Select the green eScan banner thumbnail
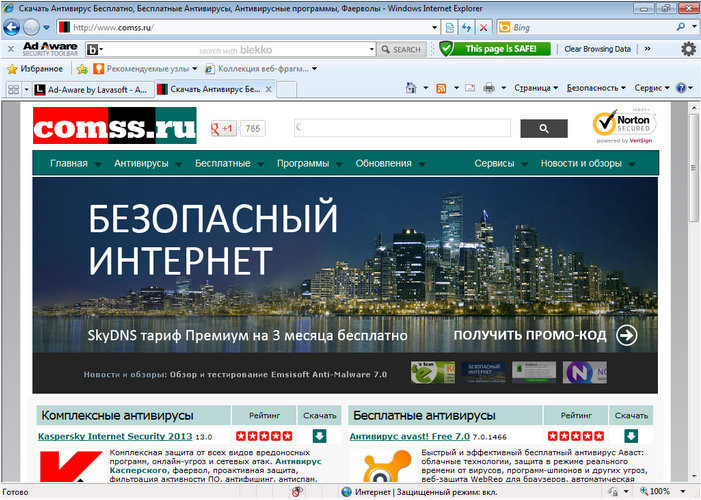Screen dimensions: 701x500 click(x=433, y=373)
